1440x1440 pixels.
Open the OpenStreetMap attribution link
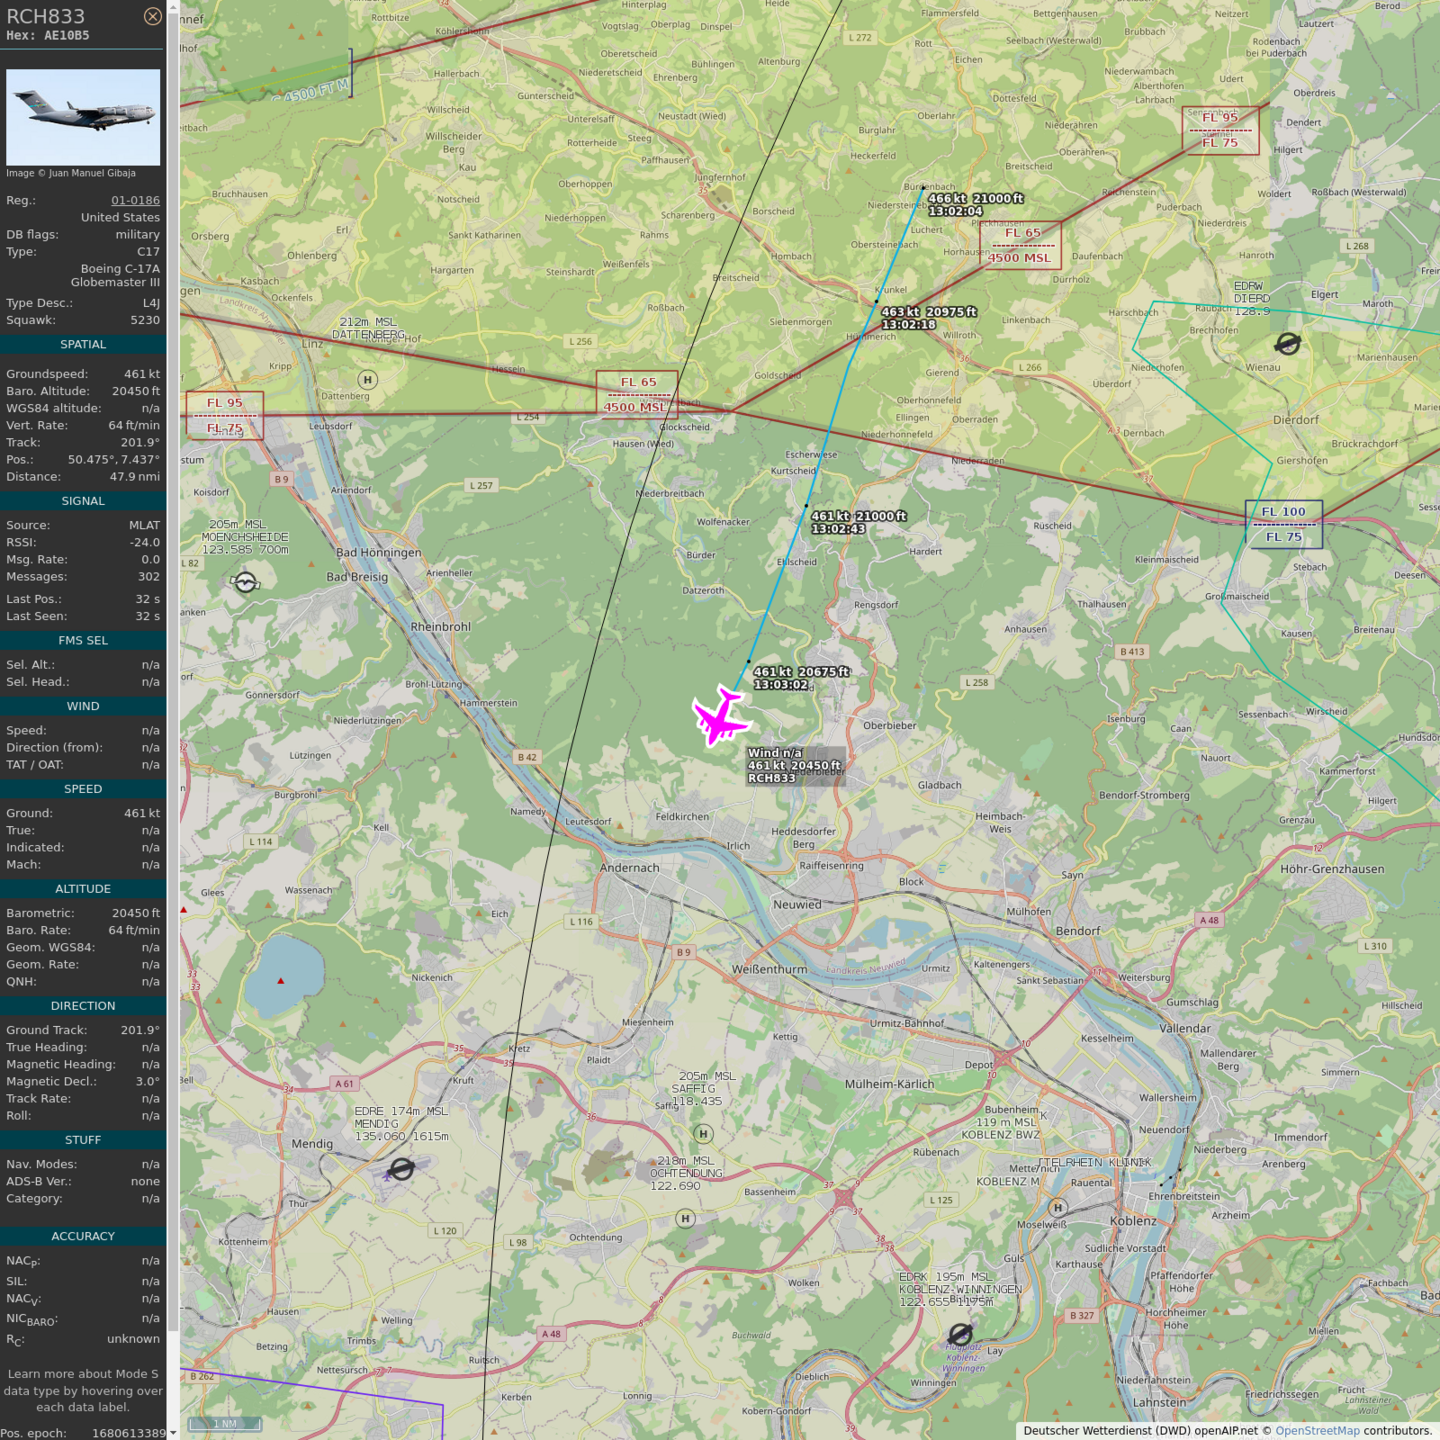point(1316,1431)
